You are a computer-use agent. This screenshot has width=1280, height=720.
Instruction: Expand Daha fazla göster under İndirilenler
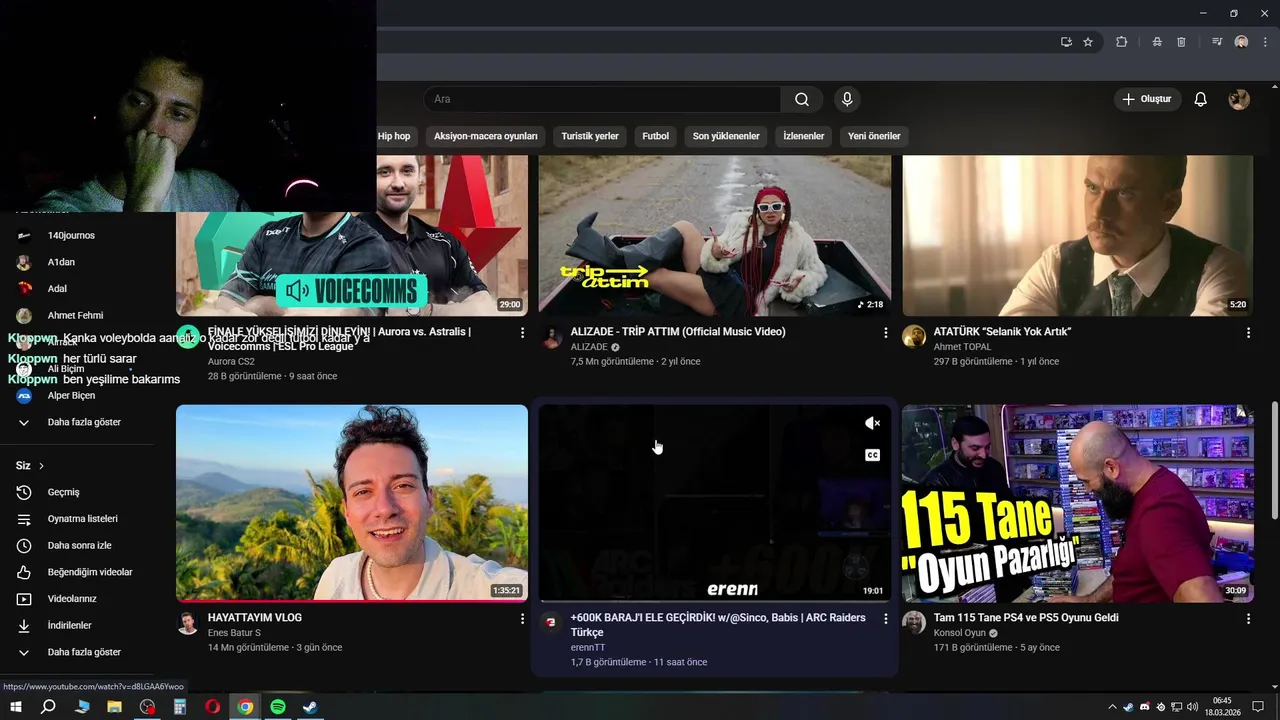[84, 652]
